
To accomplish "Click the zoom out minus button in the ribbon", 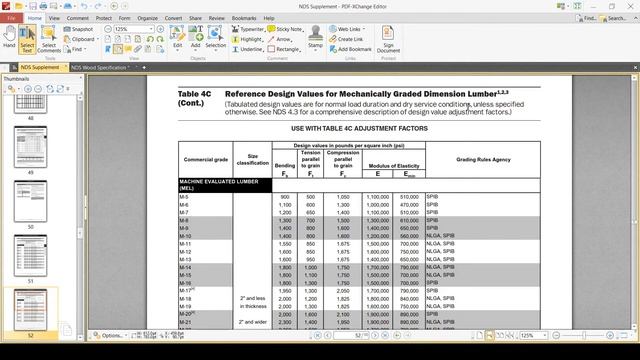I will tap(108, 29).
